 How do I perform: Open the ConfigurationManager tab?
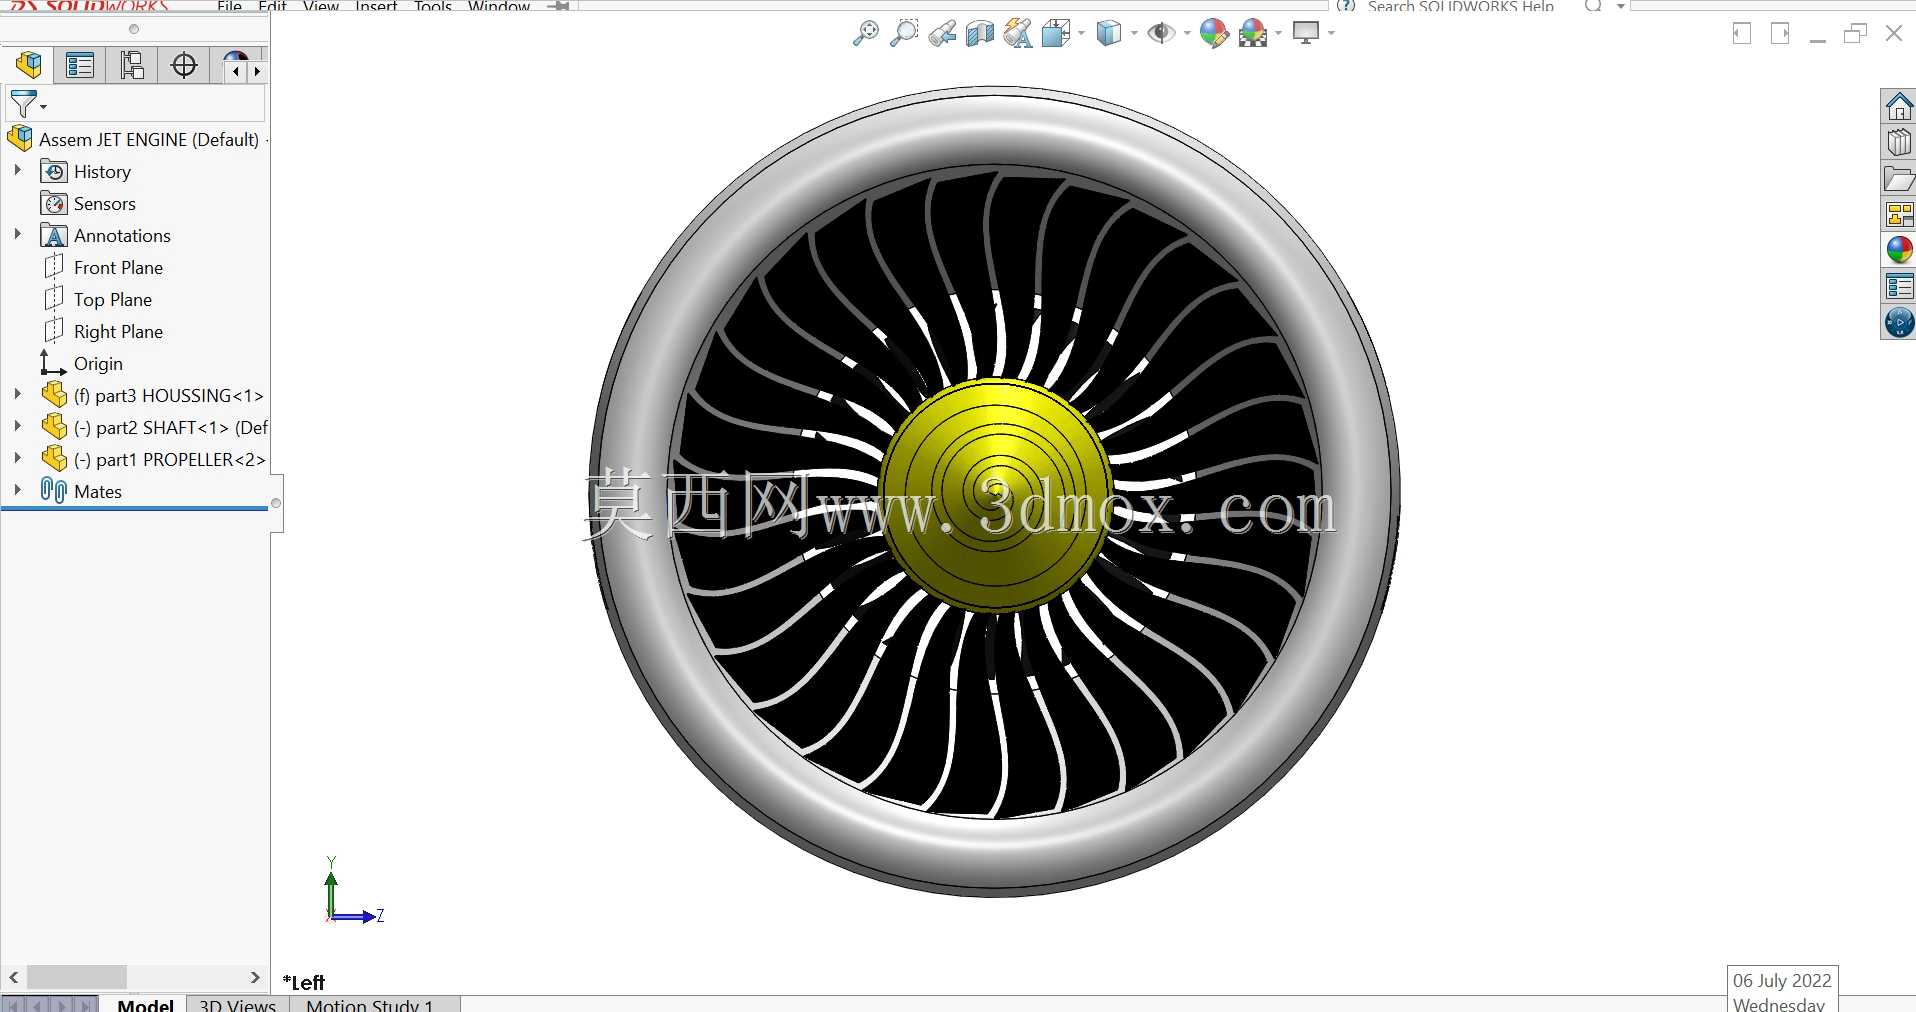[x=132, y=66]
